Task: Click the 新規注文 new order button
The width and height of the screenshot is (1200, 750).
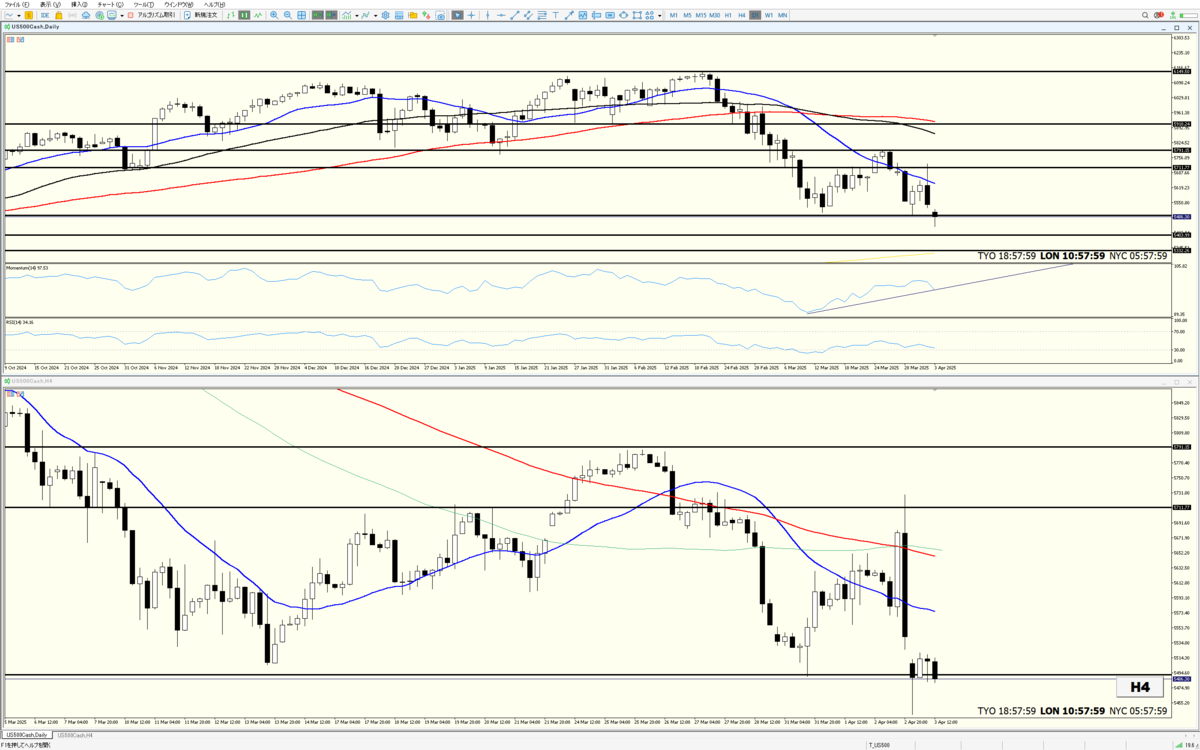Action: [202, 15]
